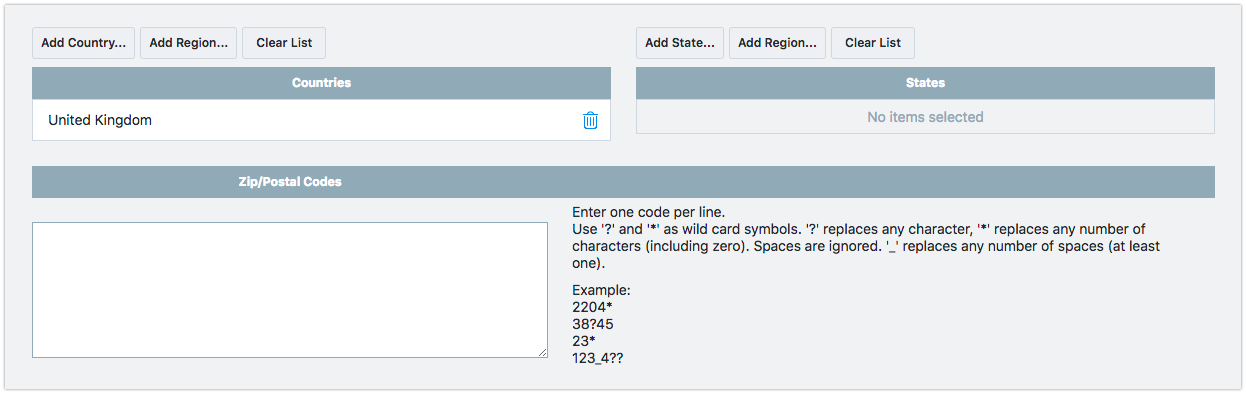
Task: Click the Zip/Postal Codes section header
Action: tap(623, 182)
